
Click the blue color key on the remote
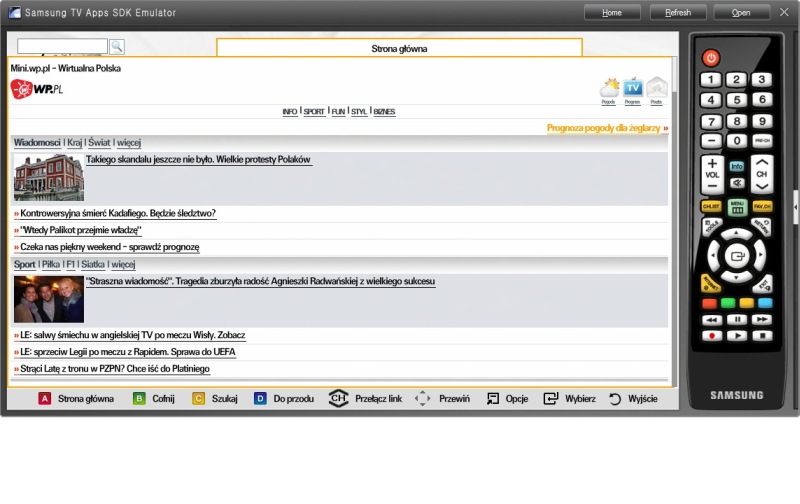pos(765,304)
